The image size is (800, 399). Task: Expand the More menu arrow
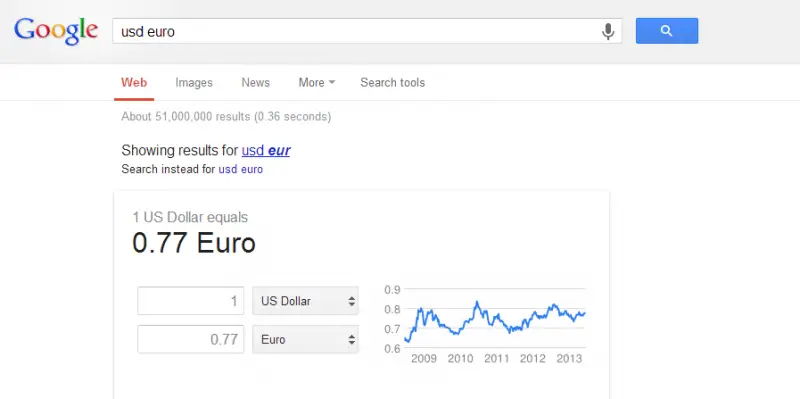332,82
